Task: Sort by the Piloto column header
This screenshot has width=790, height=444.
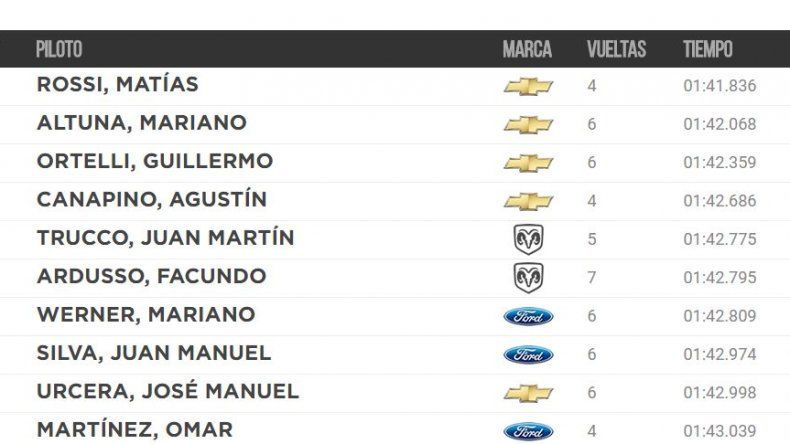Action: (x=59, y=49)
